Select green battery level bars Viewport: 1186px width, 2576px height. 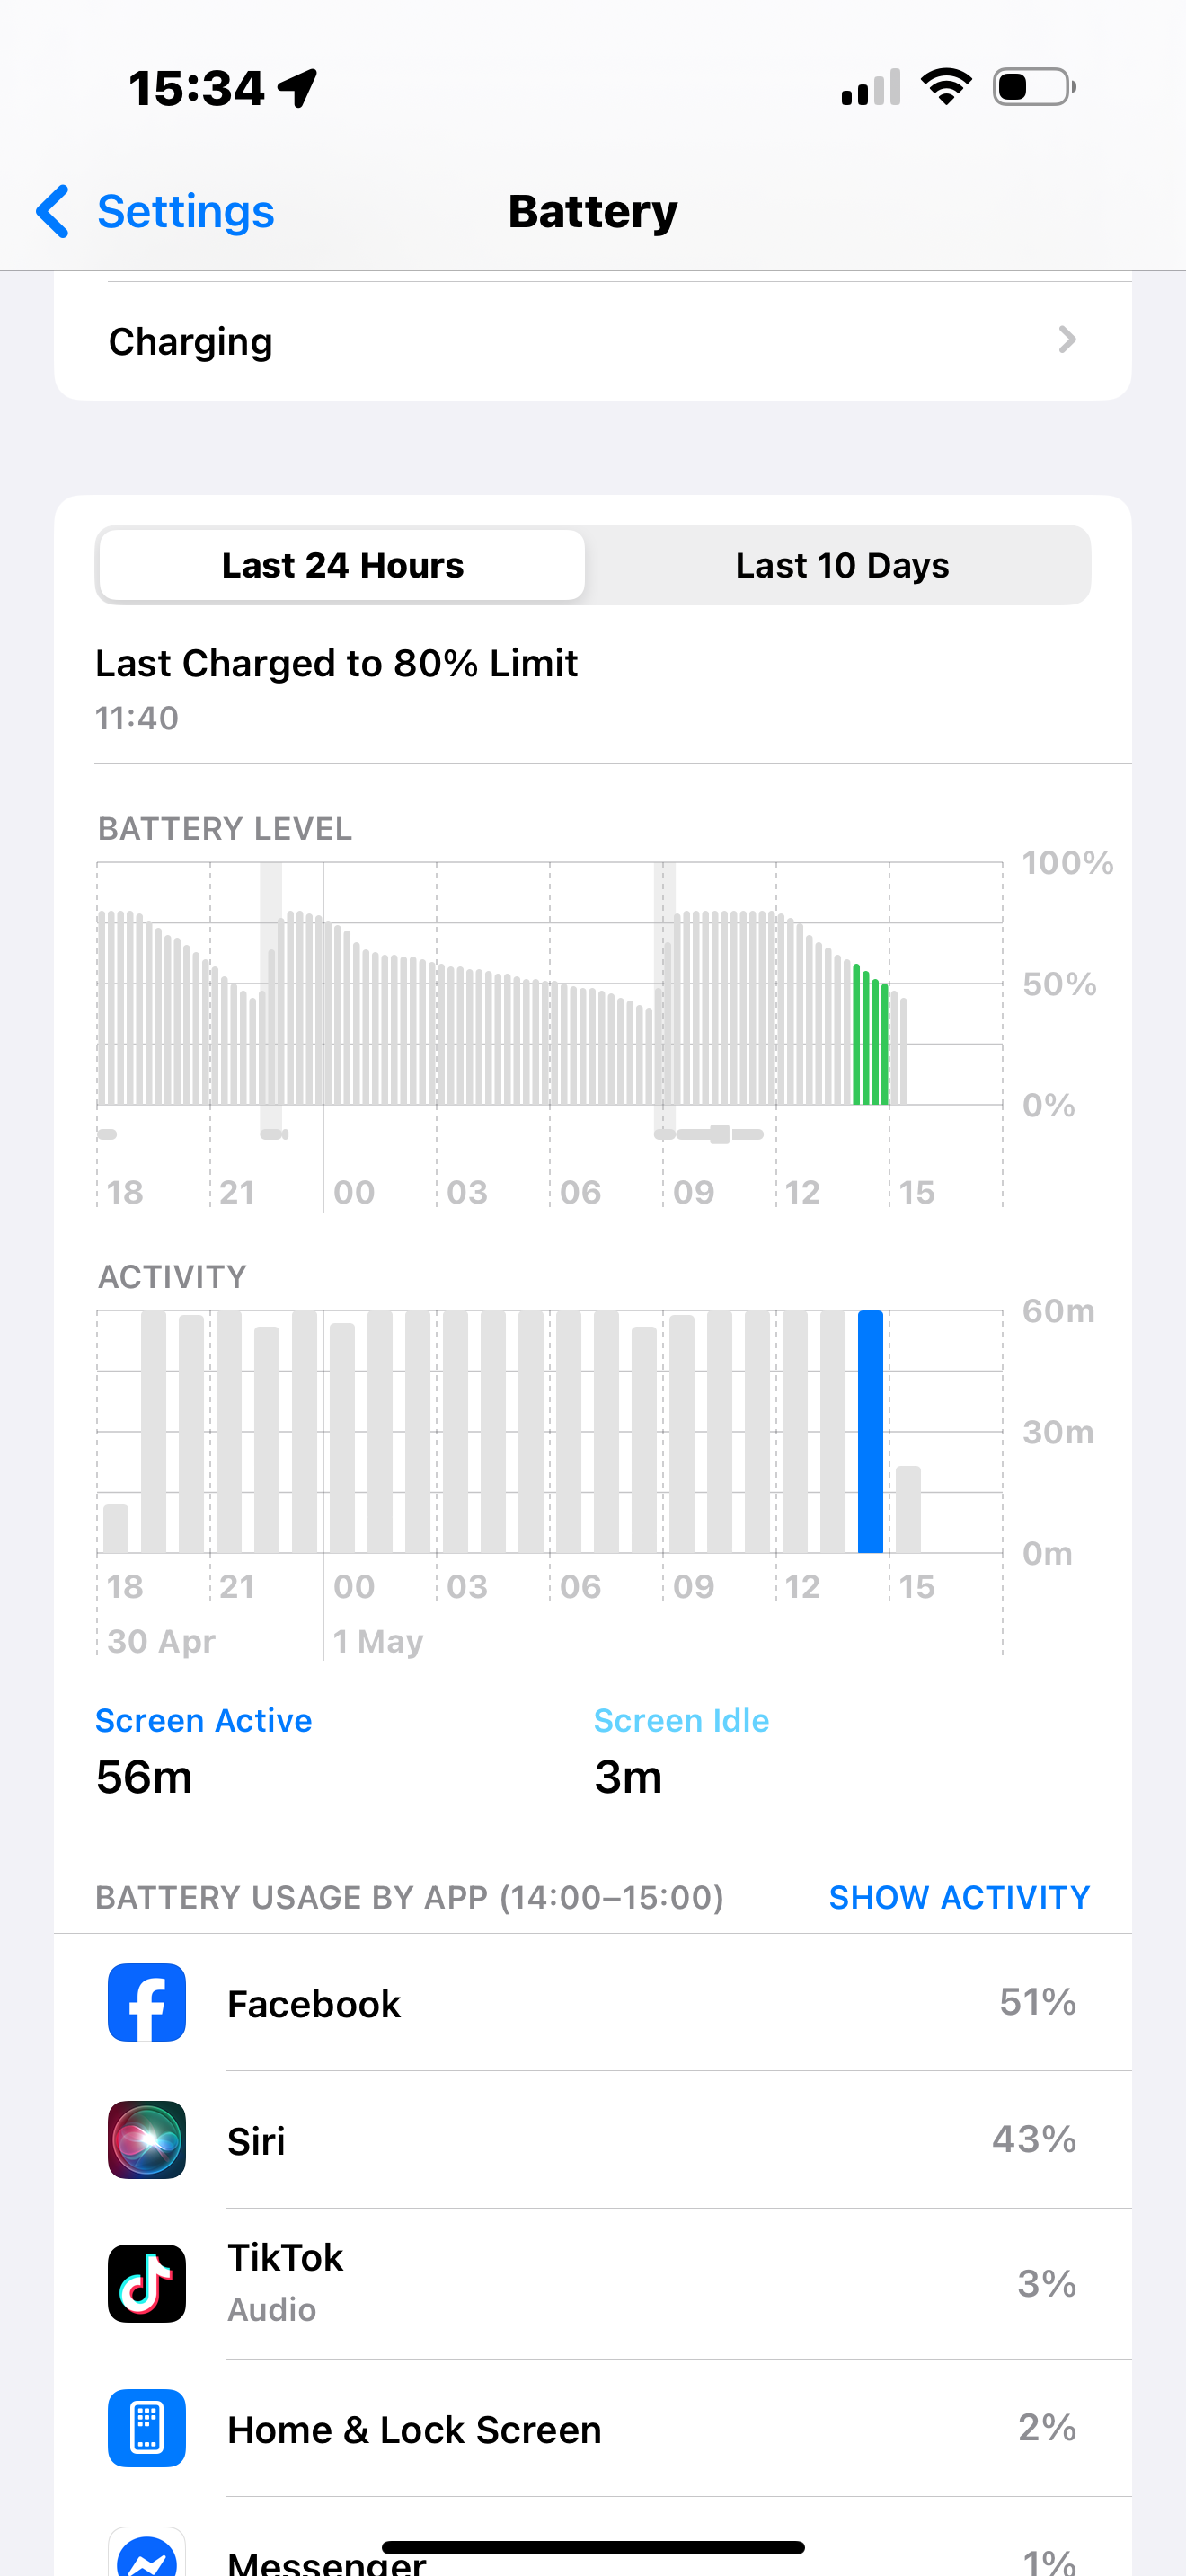point(870,1035)
